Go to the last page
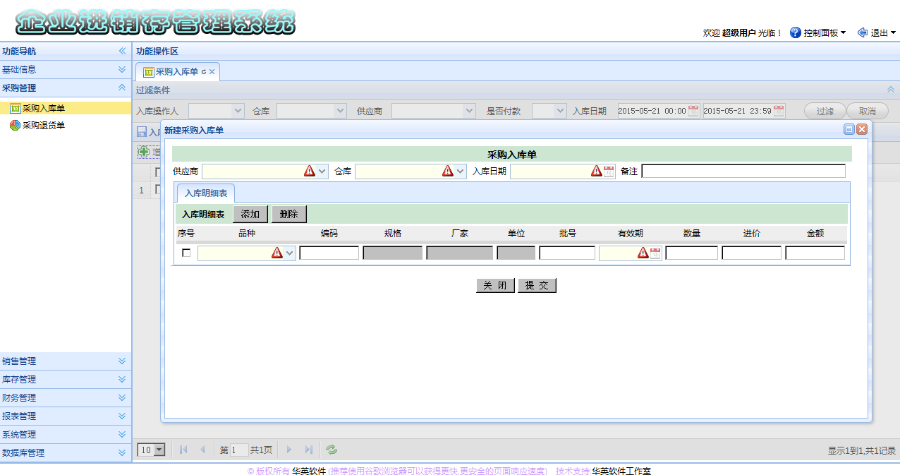 309,450
